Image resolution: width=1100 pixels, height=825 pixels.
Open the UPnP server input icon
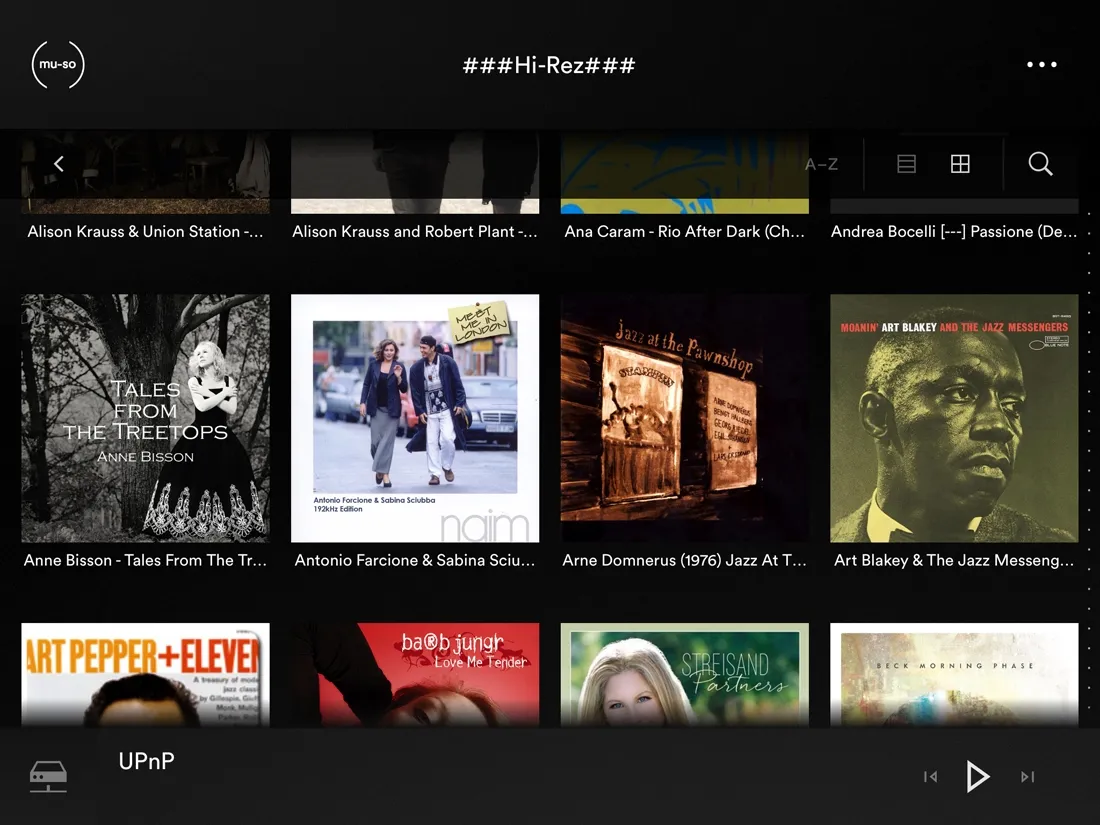[48, 777]
